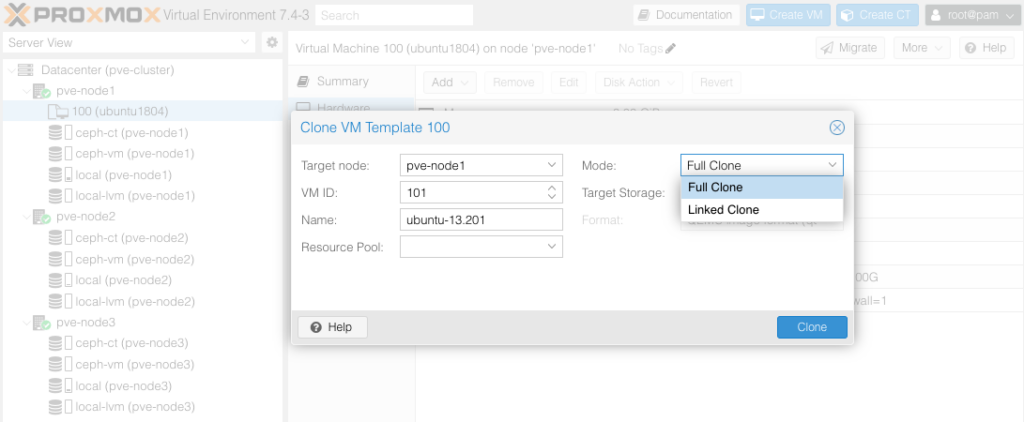
Task: Click the tree settings gear icon
Action: click(272, 42)
